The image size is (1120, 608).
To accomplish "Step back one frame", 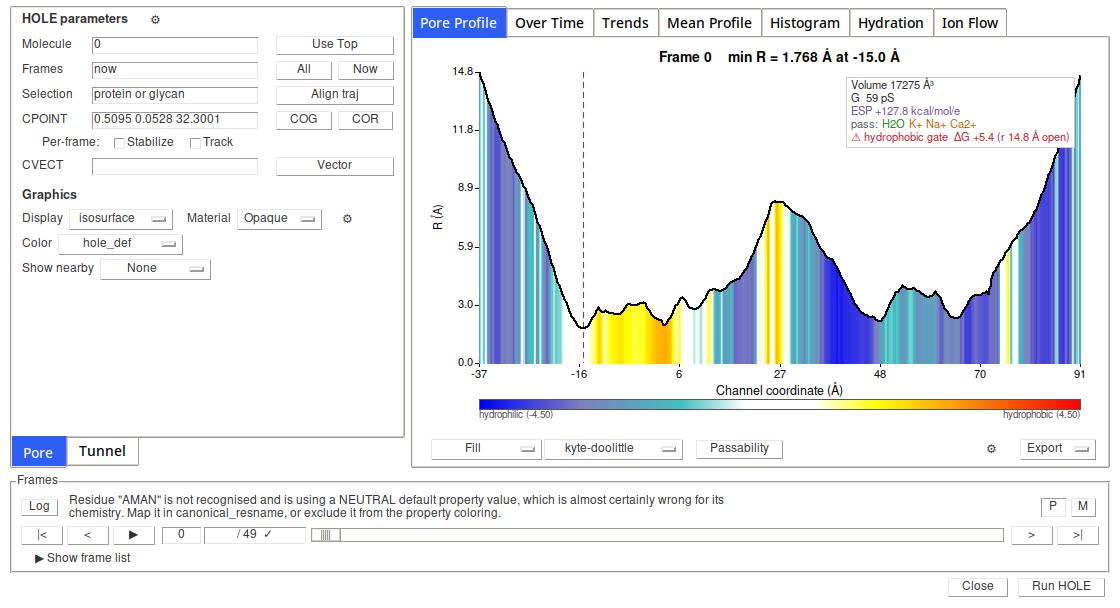I will 87,535.
